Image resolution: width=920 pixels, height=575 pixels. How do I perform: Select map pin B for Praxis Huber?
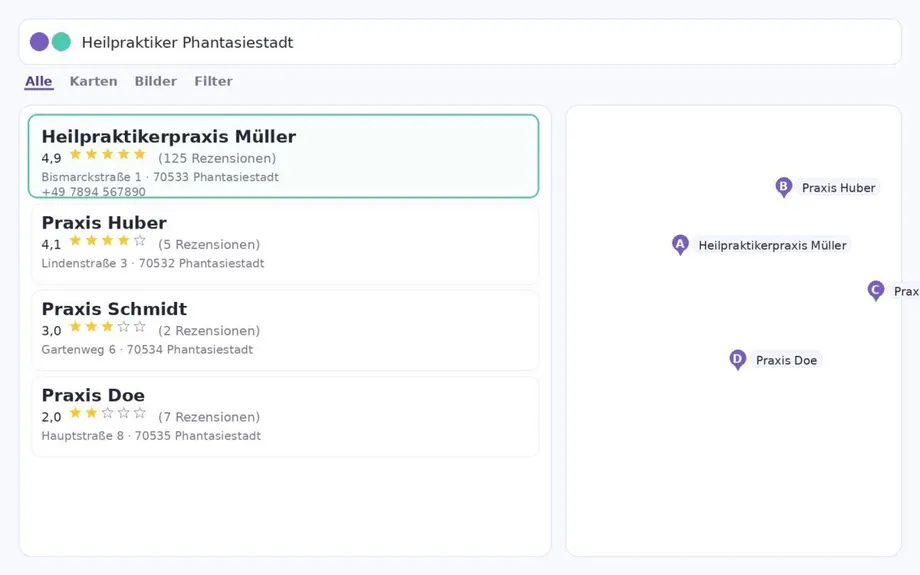pyautogui.click(x=783, y=187)
